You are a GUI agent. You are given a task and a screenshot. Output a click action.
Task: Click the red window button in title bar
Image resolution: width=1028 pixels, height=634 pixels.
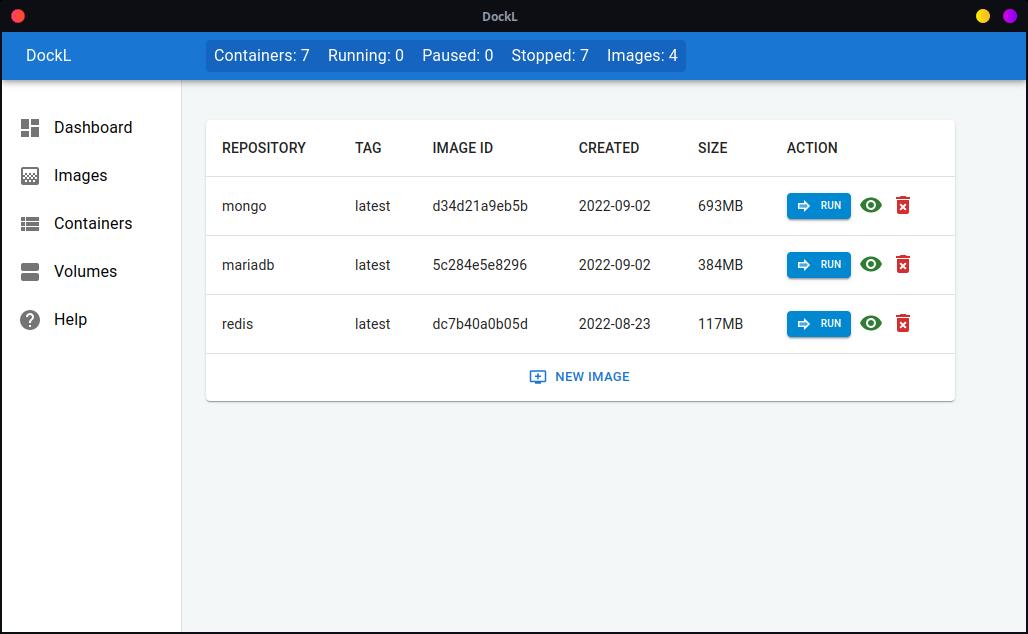tap(18, 16)
